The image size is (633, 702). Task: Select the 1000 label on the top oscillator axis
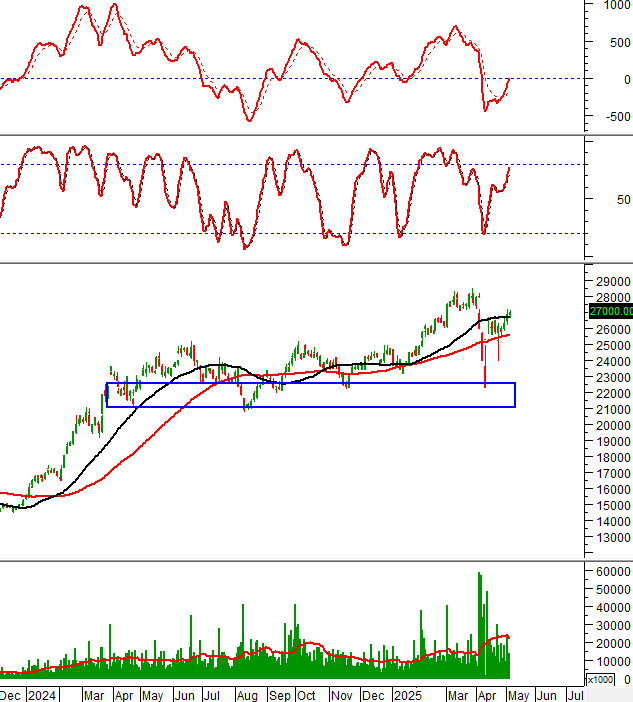point(617,5)
